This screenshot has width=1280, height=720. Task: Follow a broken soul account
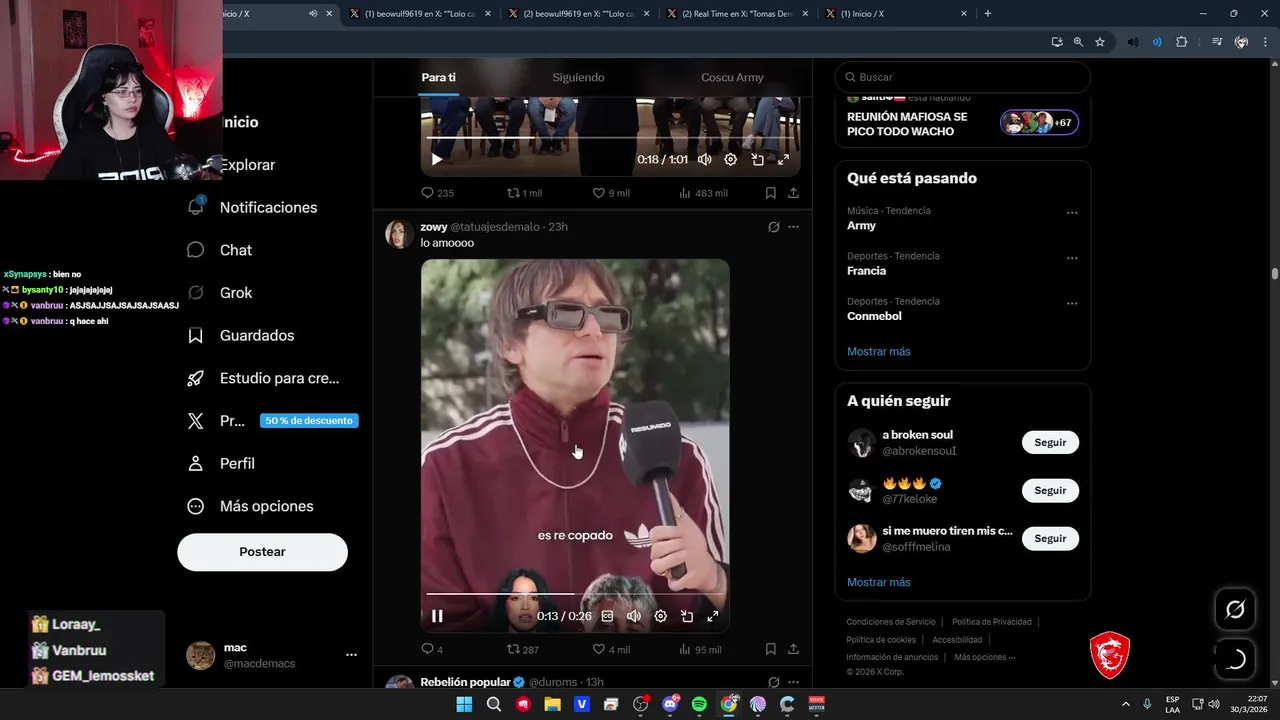click(x=1050, y=443)
